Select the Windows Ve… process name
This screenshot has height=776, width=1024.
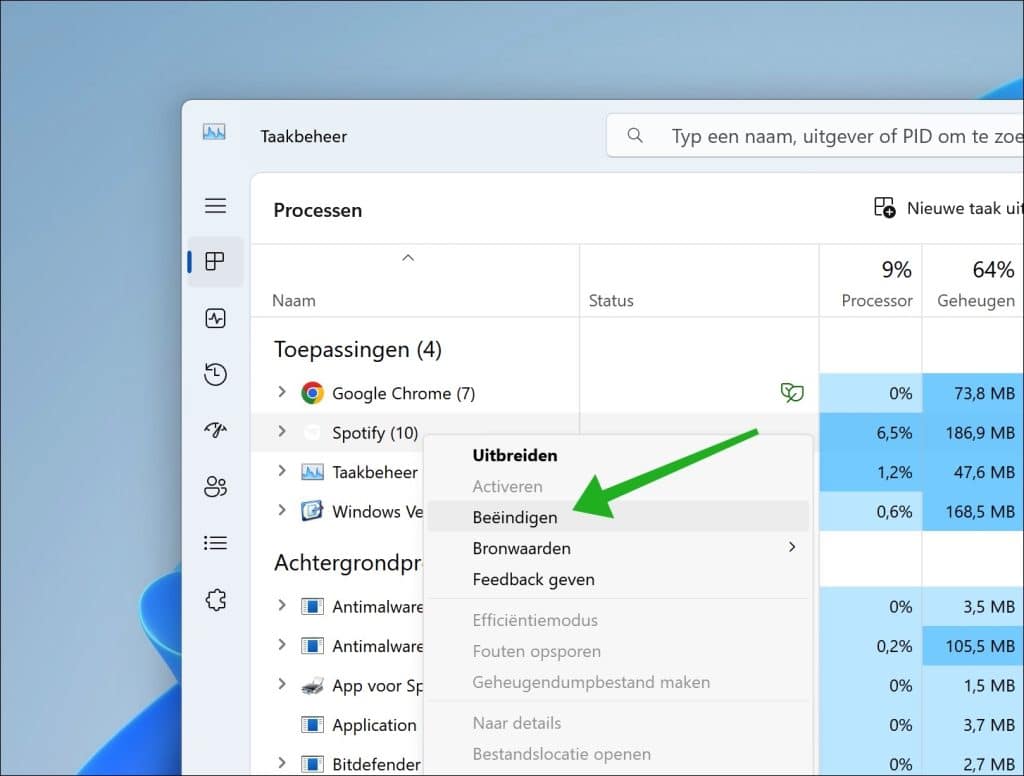377,511
